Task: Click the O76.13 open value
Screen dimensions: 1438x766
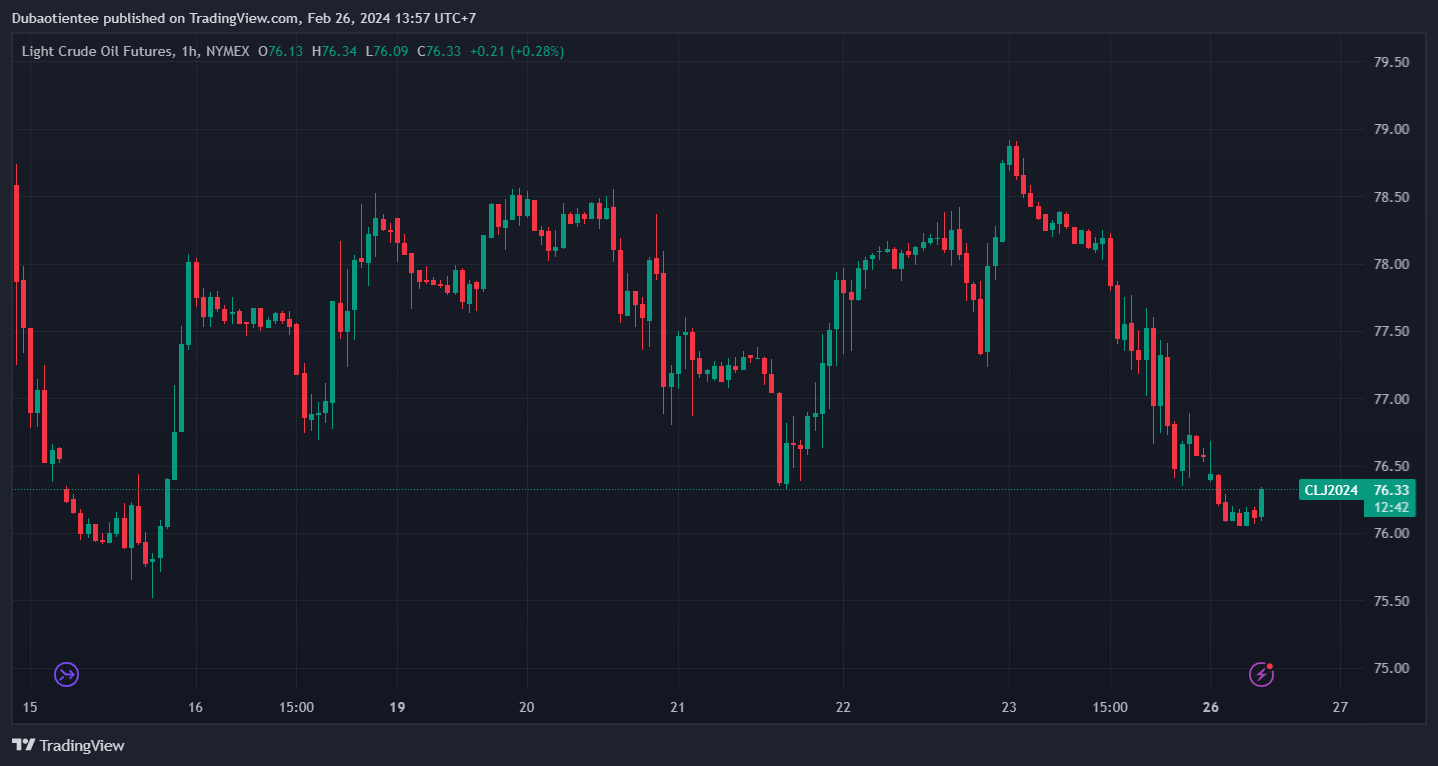Action: [x=281, y=51]
